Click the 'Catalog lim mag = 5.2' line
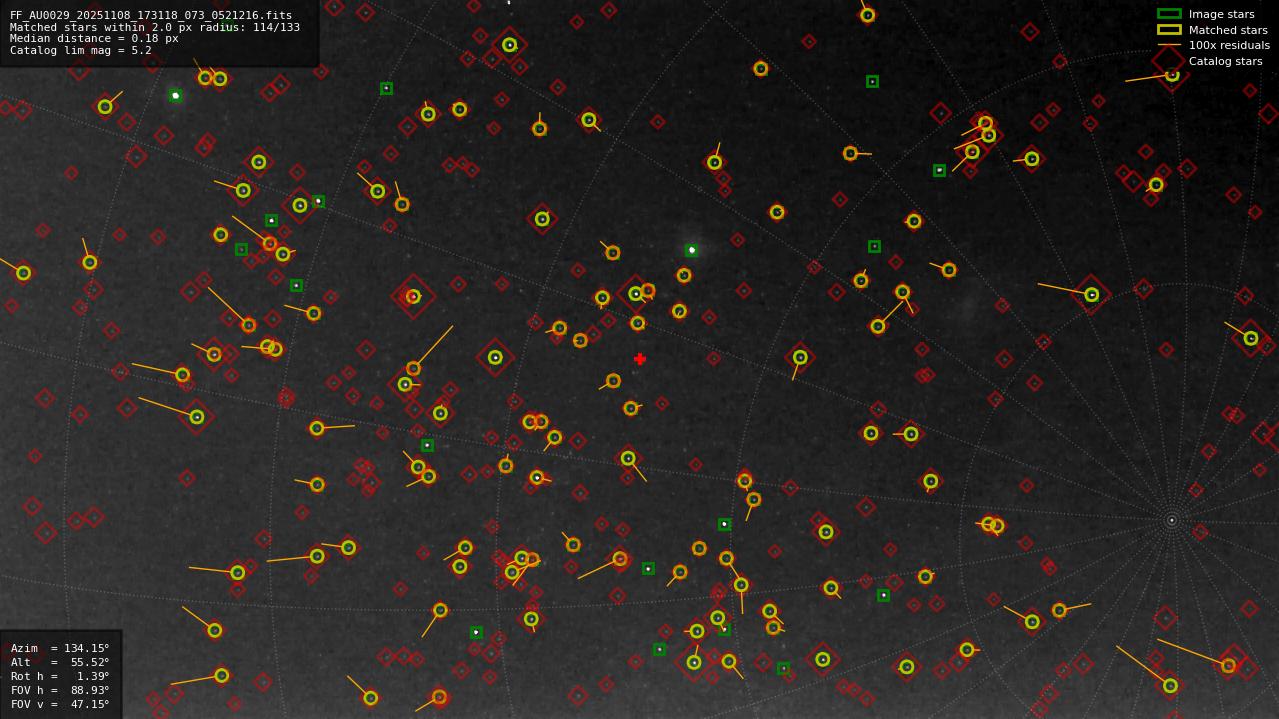The height and width of the screenshot is (719, 1279). tap(81, 50)
